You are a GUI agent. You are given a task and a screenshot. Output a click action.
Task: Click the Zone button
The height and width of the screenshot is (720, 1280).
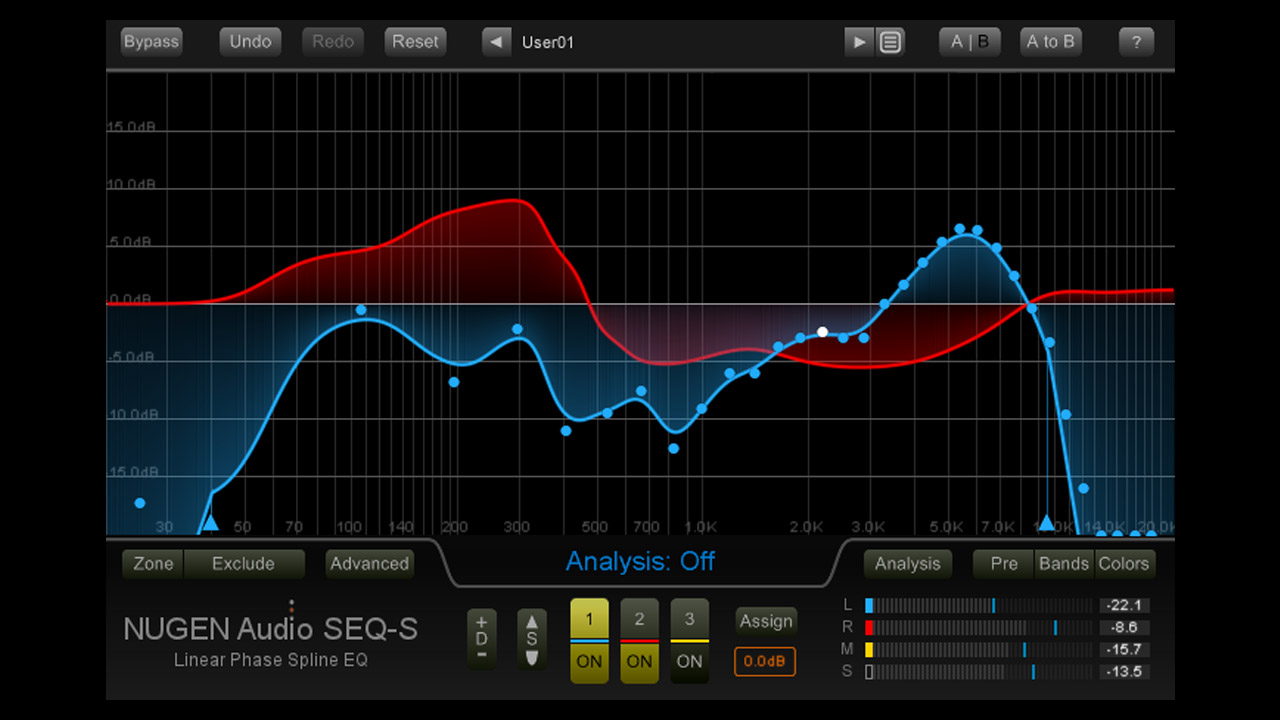click(x=153, y=564)
